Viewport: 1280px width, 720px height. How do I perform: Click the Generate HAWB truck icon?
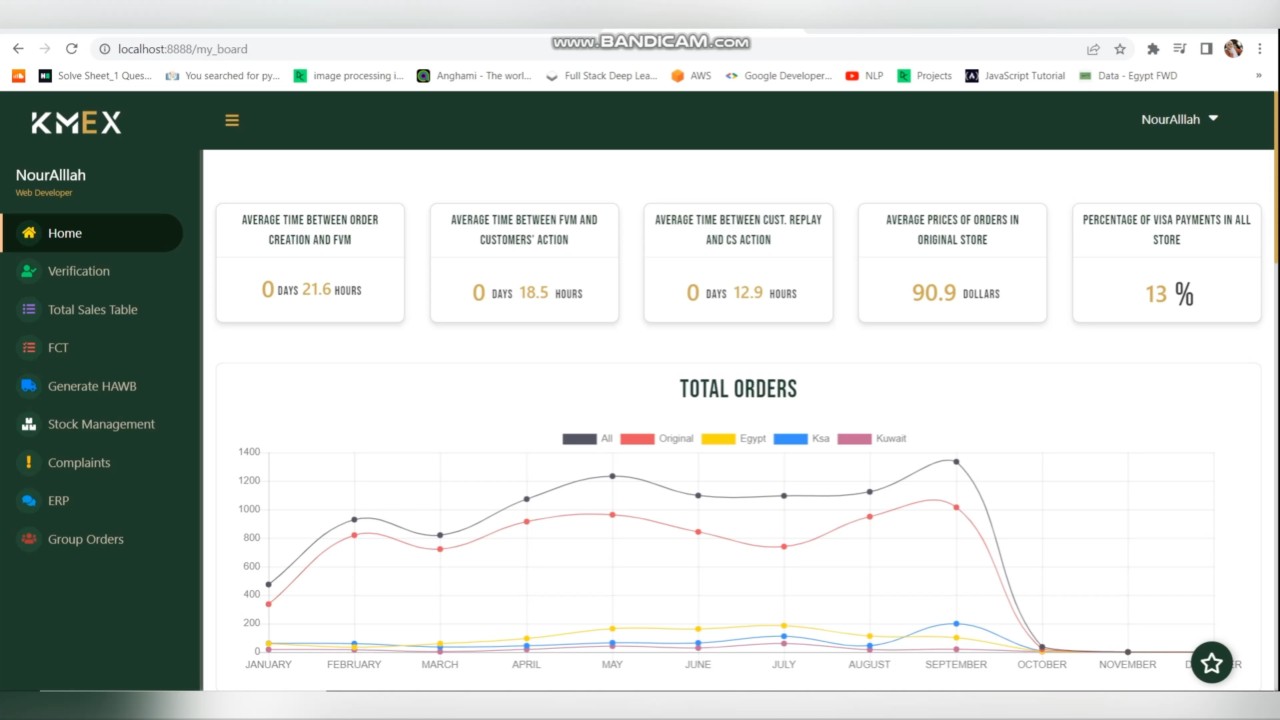click(x=29, y=386)
